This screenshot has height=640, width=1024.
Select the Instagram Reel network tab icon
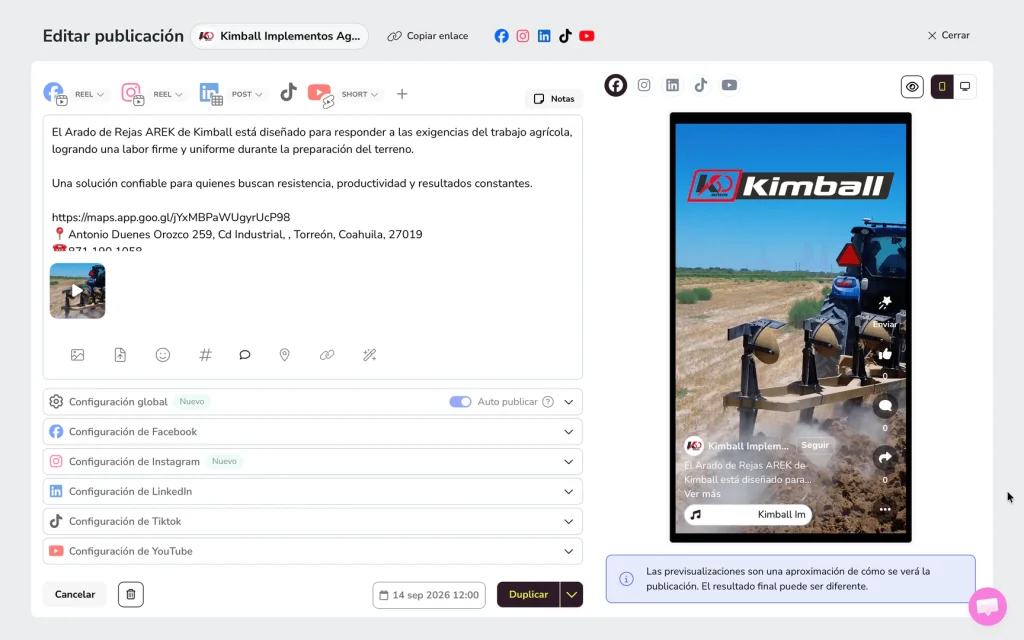coord(133,93)
